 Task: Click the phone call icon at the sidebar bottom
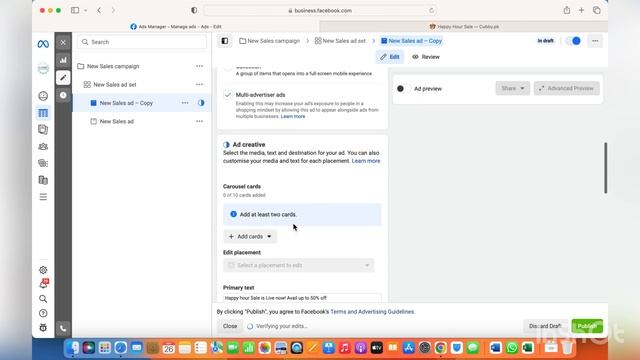tap(63, 328)
